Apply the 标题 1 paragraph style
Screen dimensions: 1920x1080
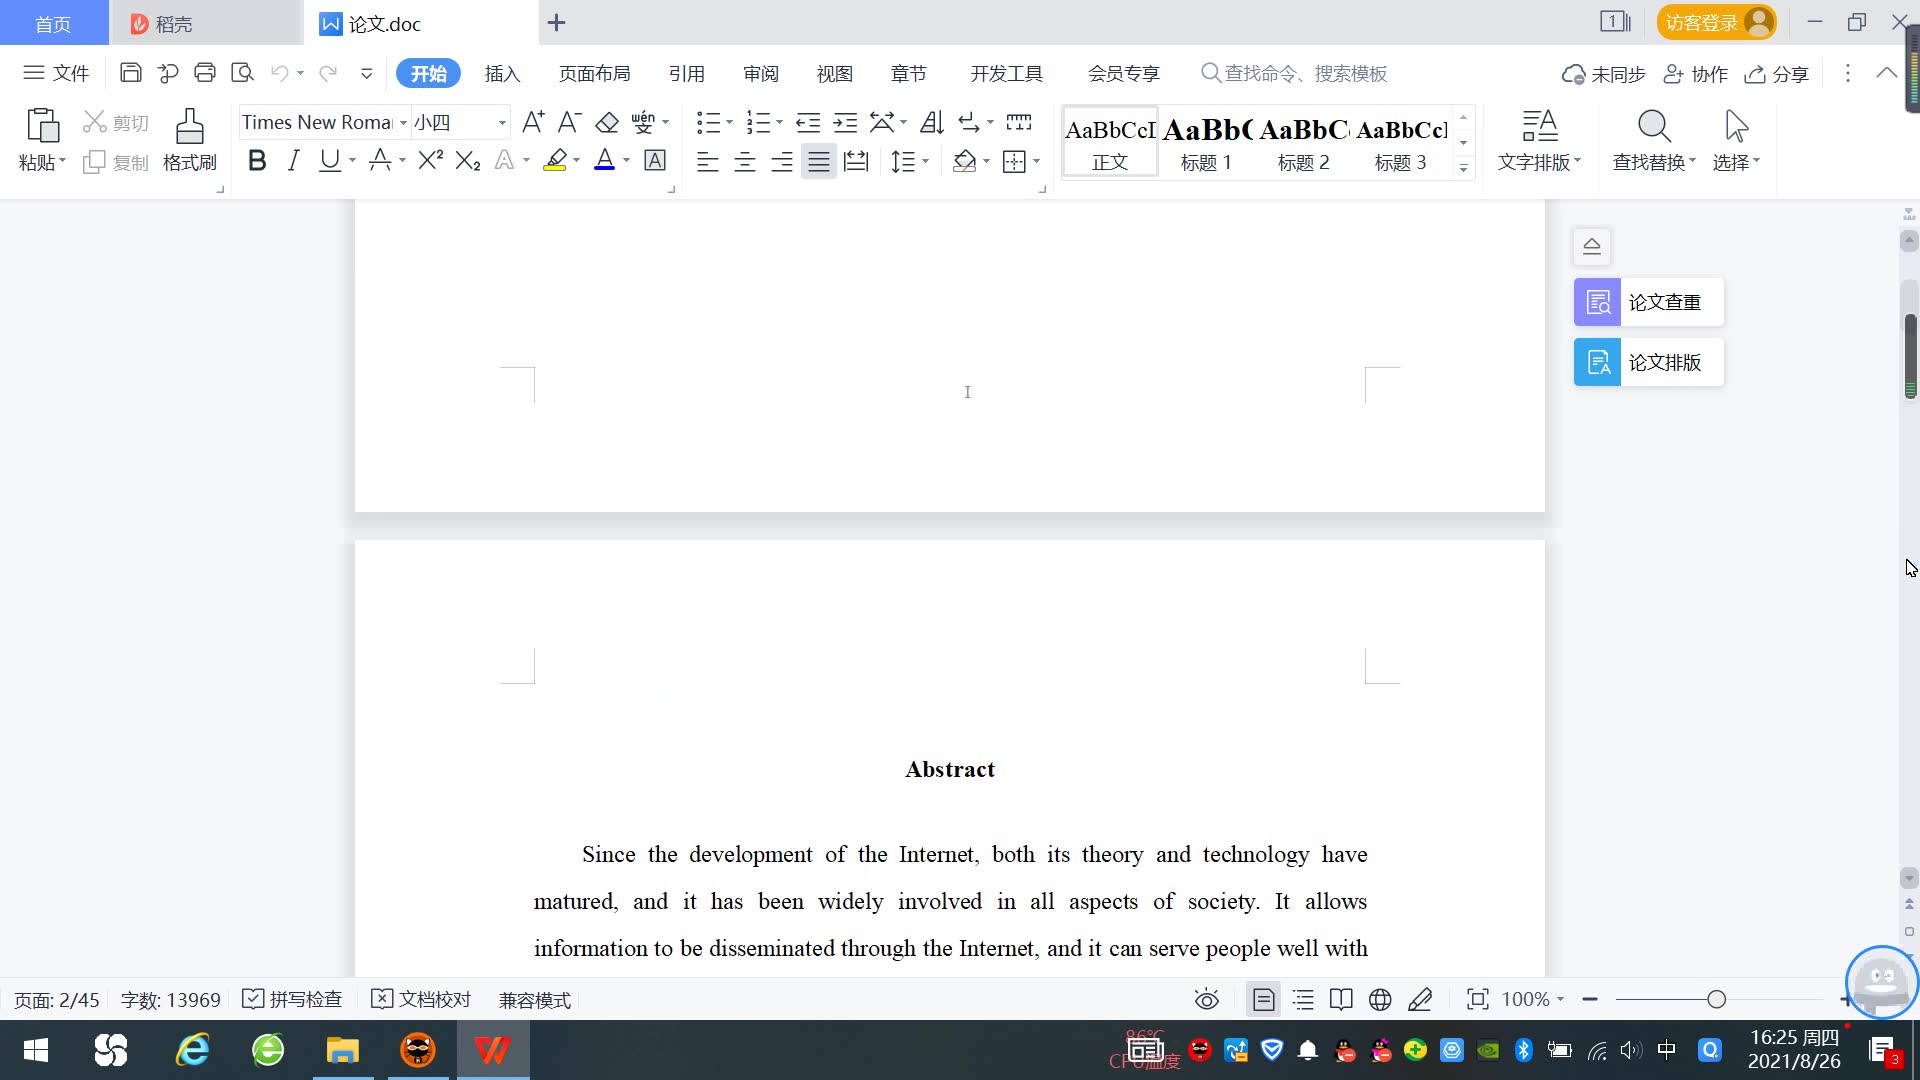1205,140
